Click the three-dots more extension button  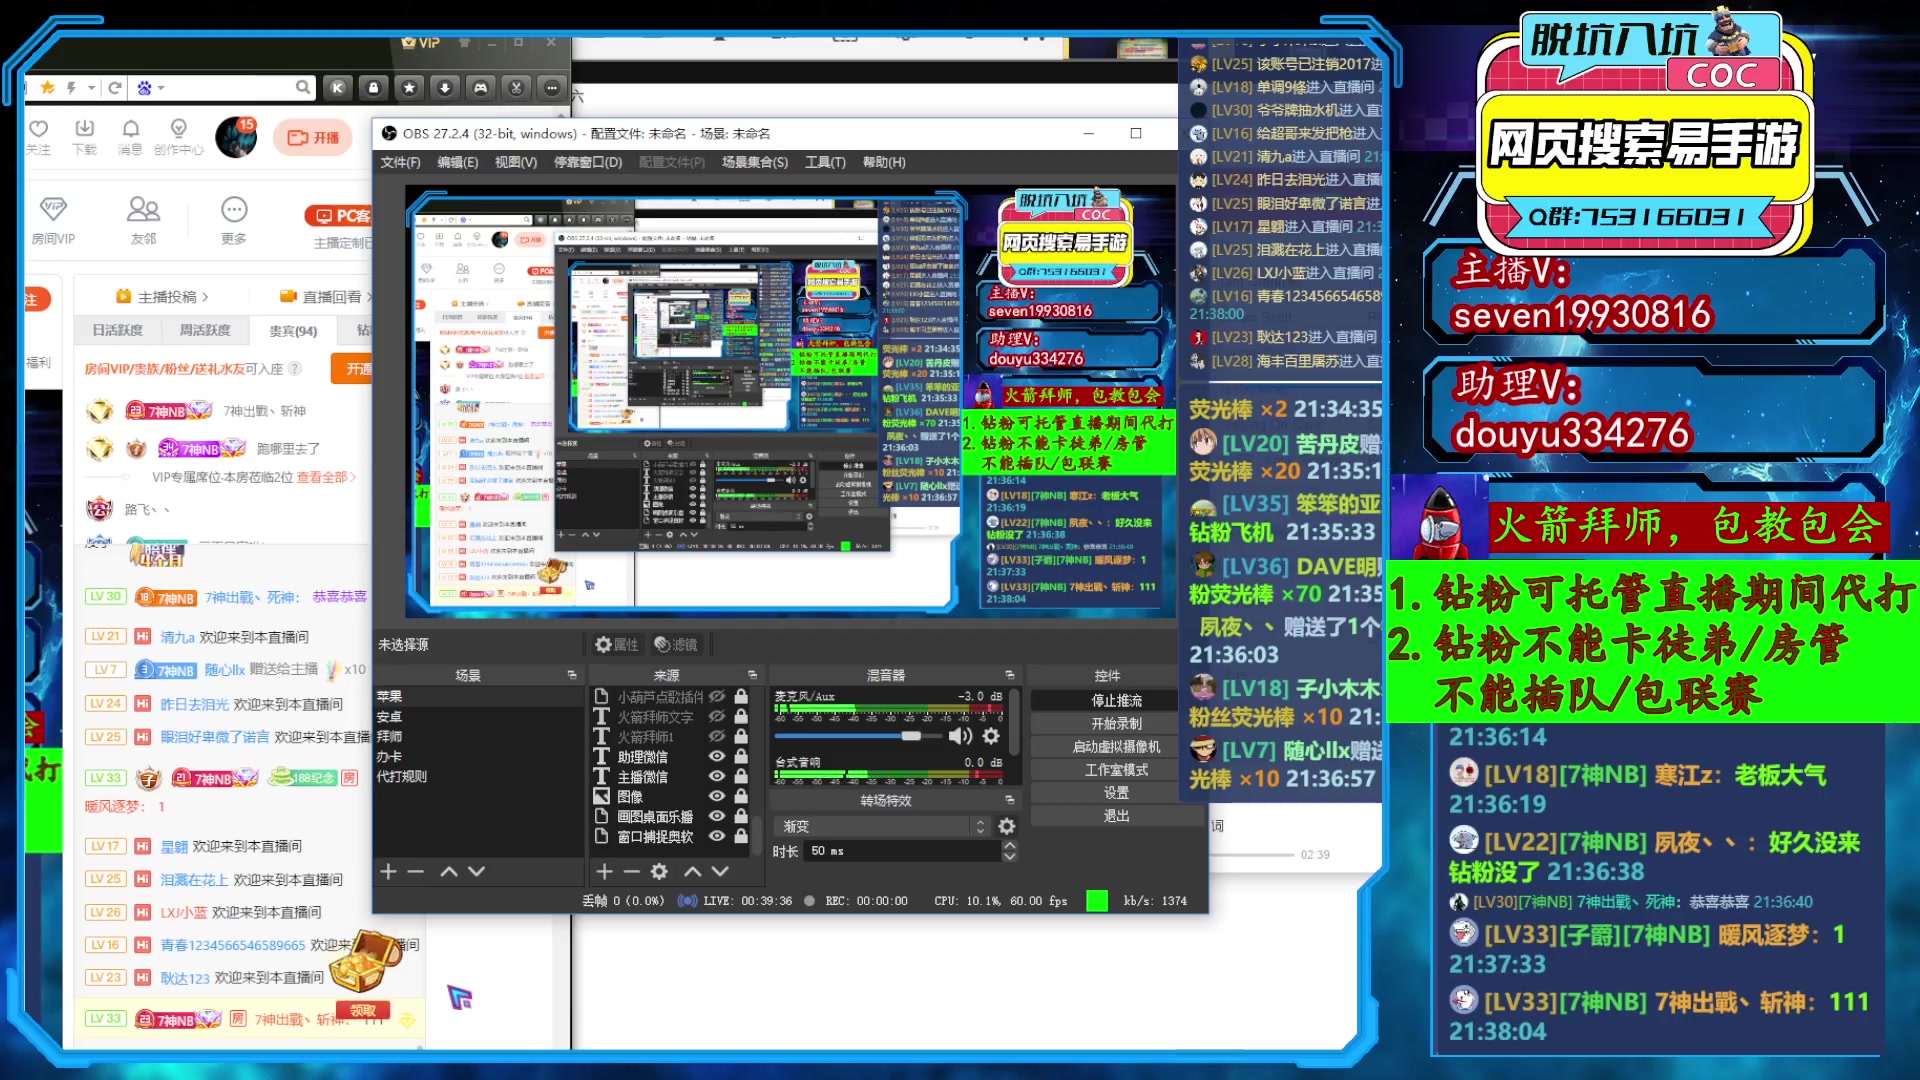(x=552, y=88)
